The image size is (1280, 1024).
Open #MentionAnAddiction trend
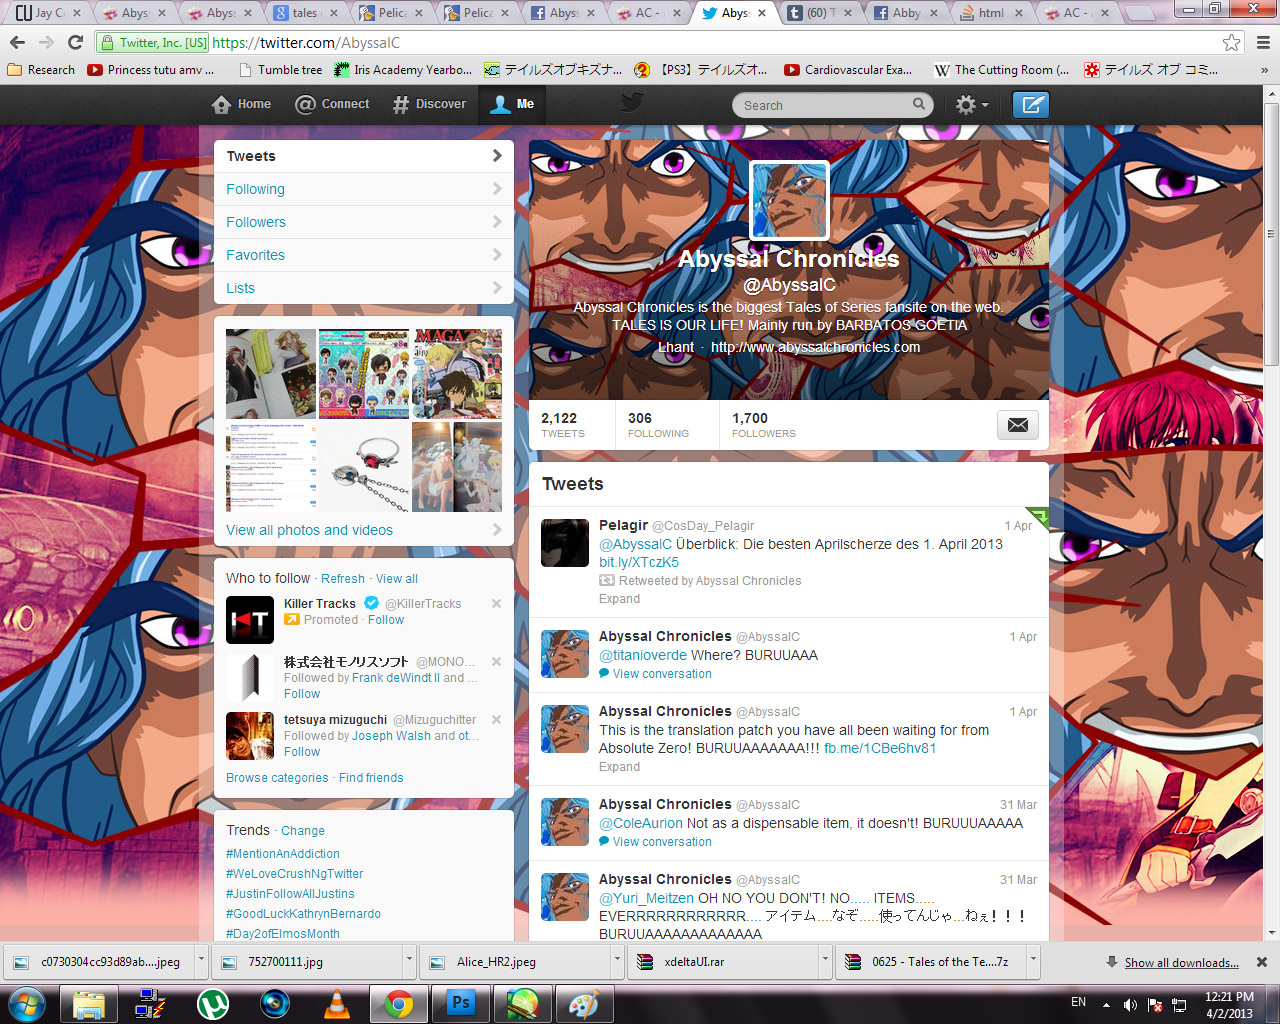283,854
